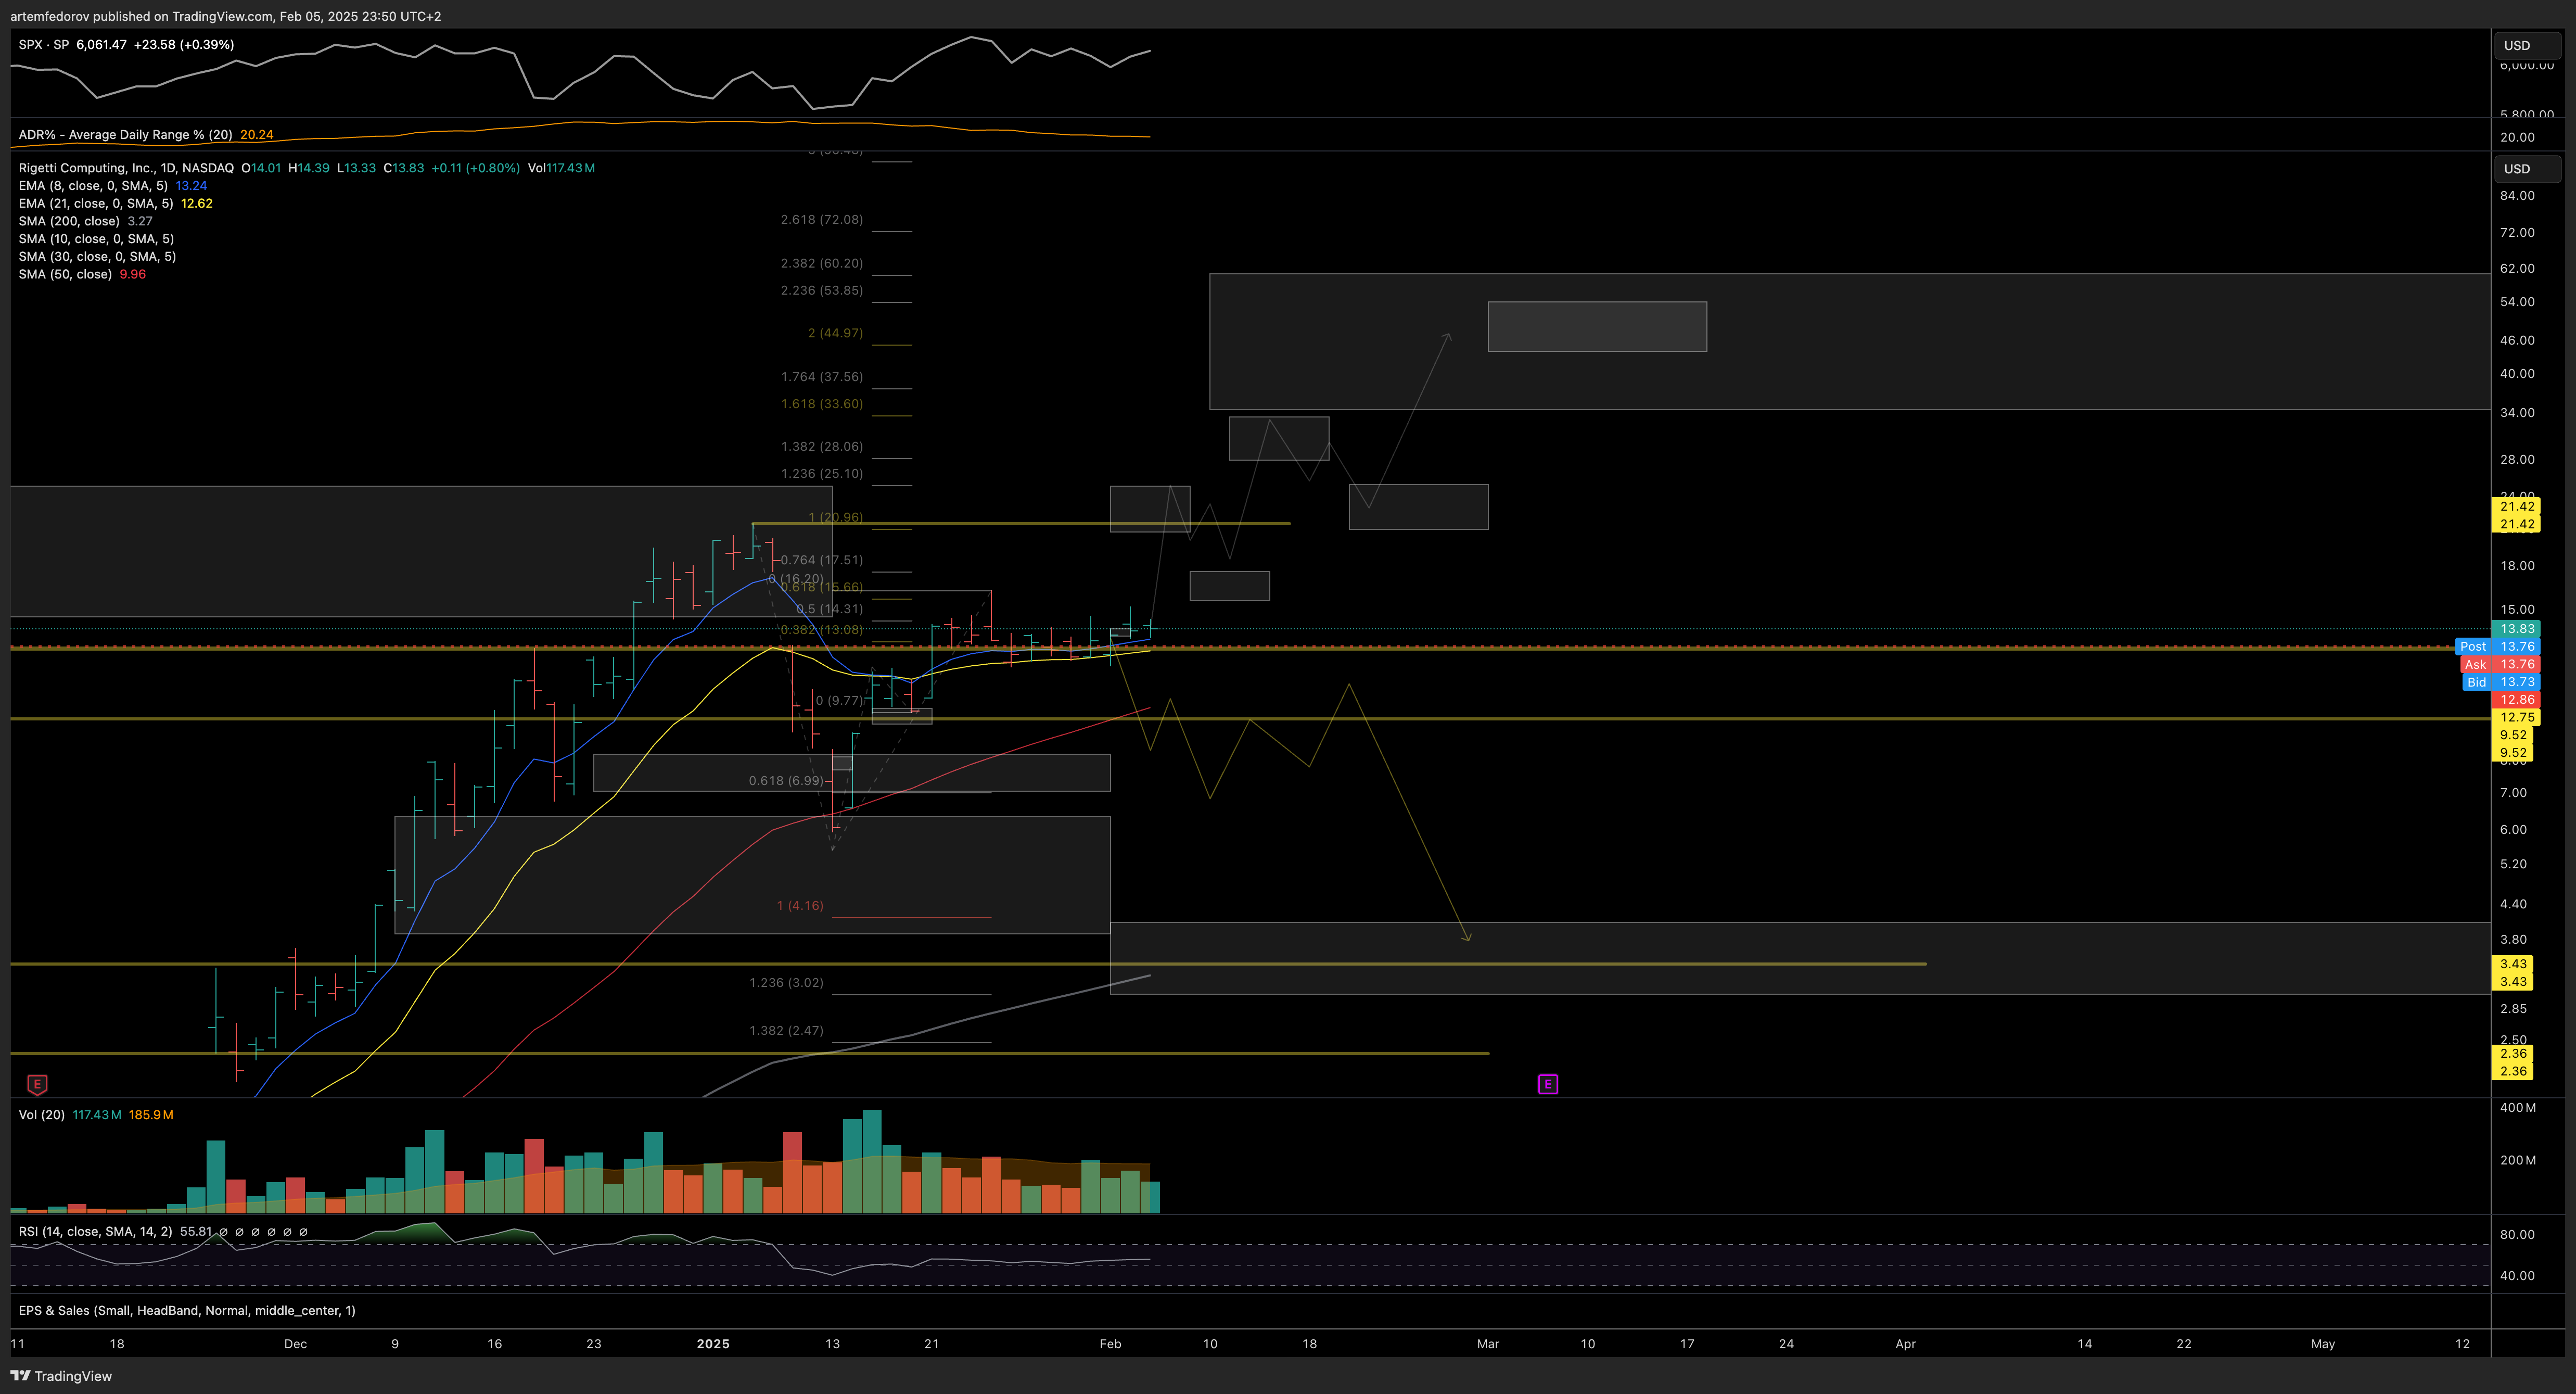
Task: Select the EMA 21 indicator legend
Action: click(115, 203)
